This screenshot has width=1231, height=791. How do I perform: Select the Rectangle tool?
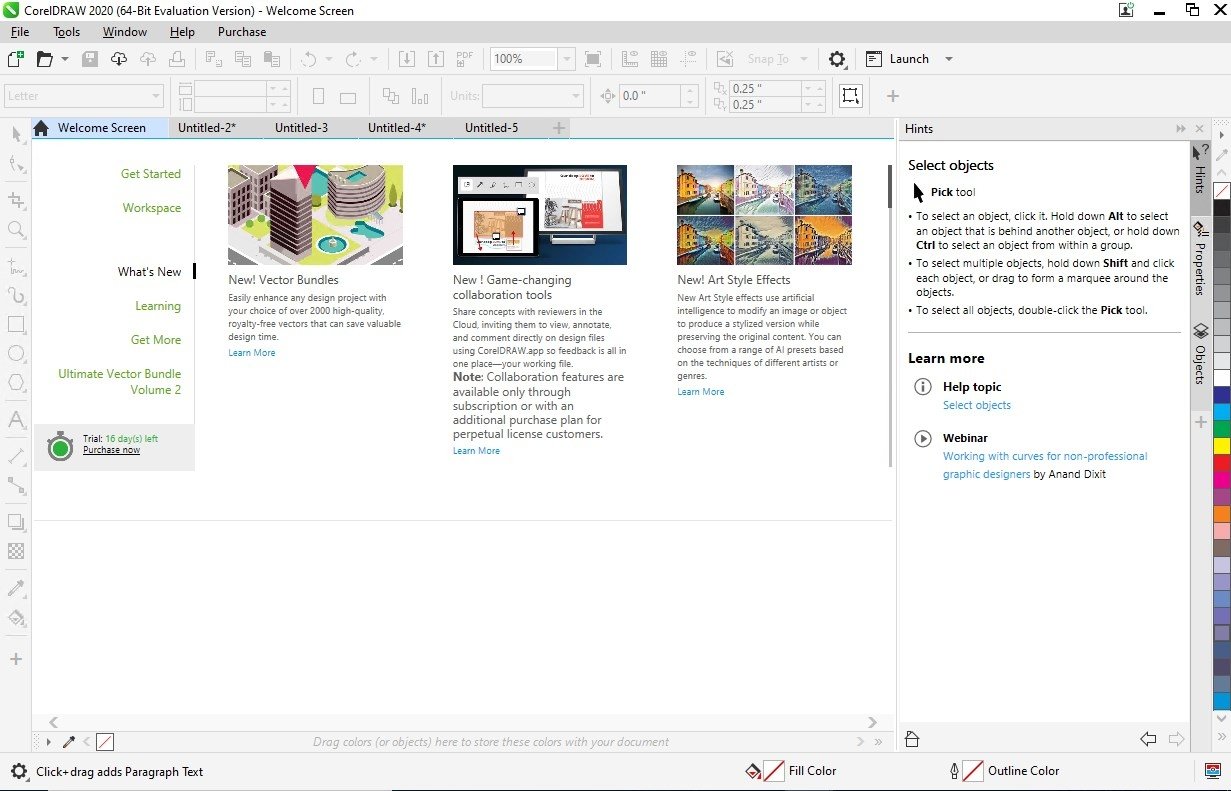16,325
